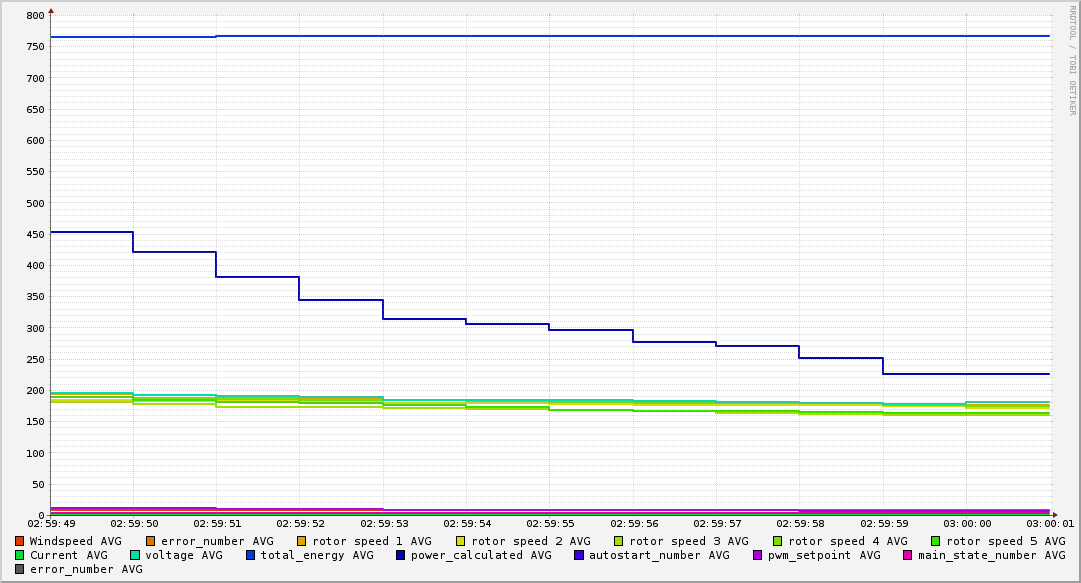Click the rotor speed 3 AVG label
The height and width of the screenshot is (583, 1081).
click(688, 541)
